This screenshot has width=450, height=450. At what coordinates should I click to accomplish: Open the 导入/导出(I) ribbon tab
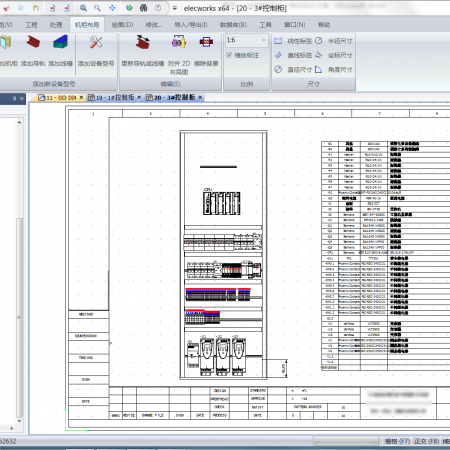point(191,25)
